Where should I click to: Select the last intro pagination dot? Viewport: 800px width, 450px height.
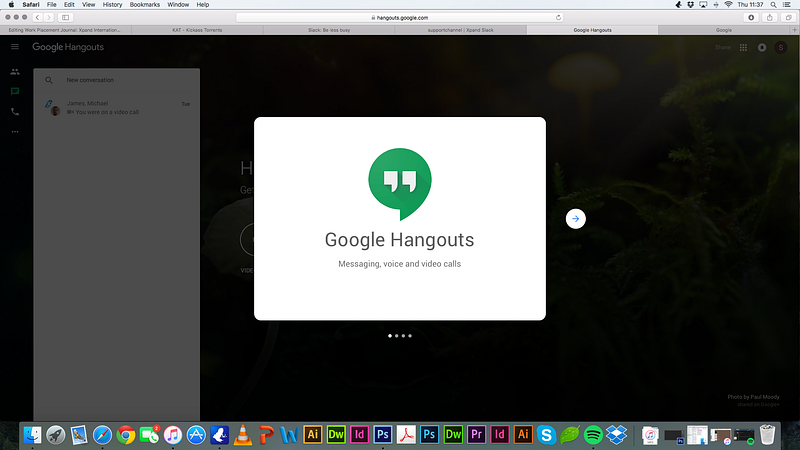click(x=410, y=336)
